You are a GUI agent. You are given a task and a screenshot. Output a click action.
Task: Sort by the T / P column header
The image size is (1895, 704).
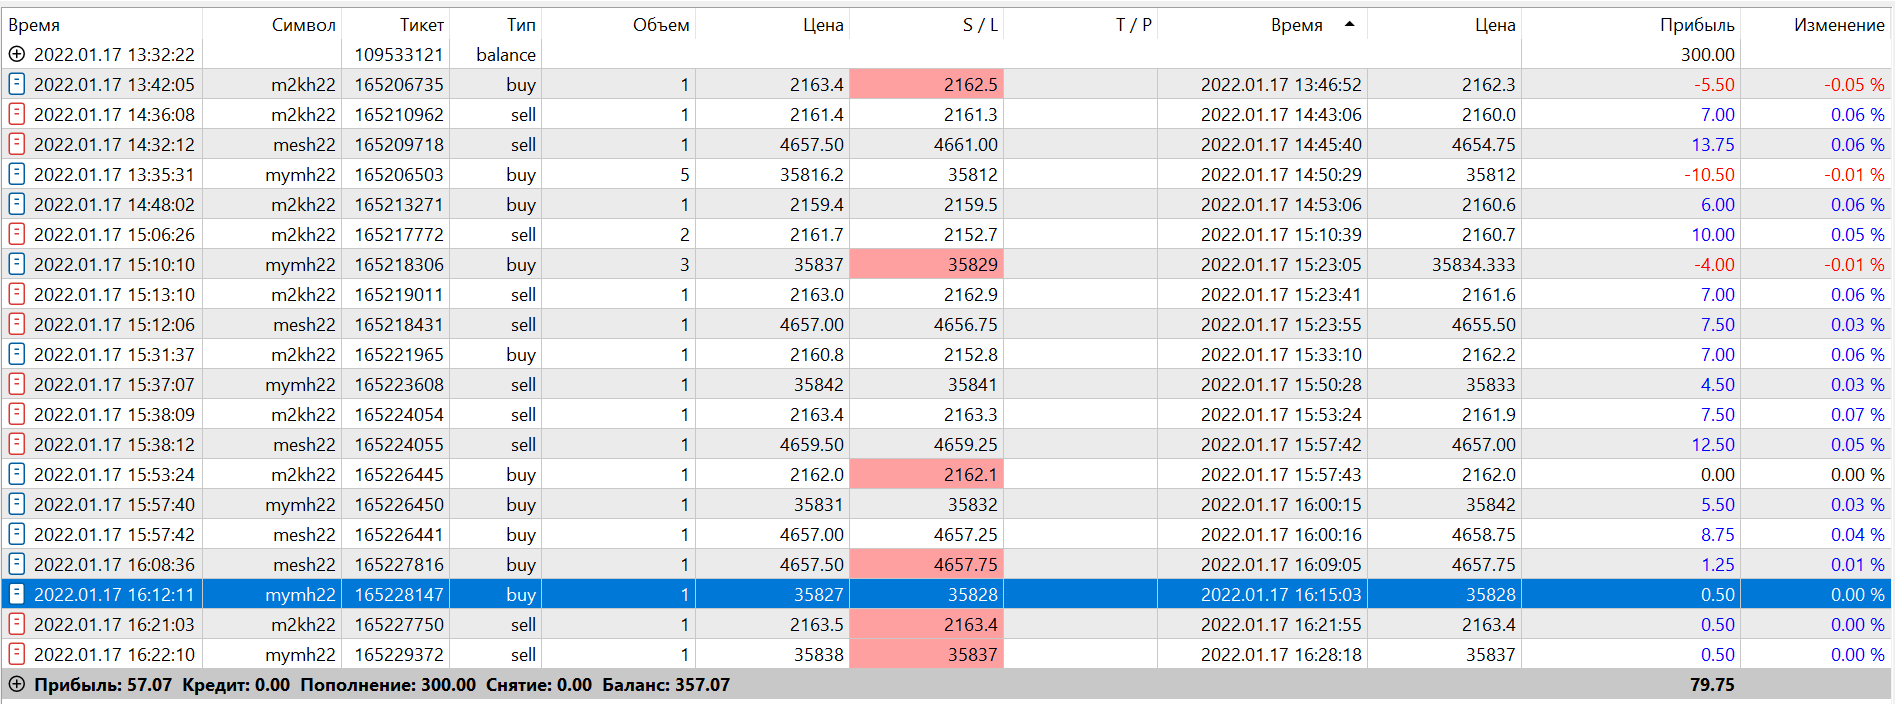1080,25
